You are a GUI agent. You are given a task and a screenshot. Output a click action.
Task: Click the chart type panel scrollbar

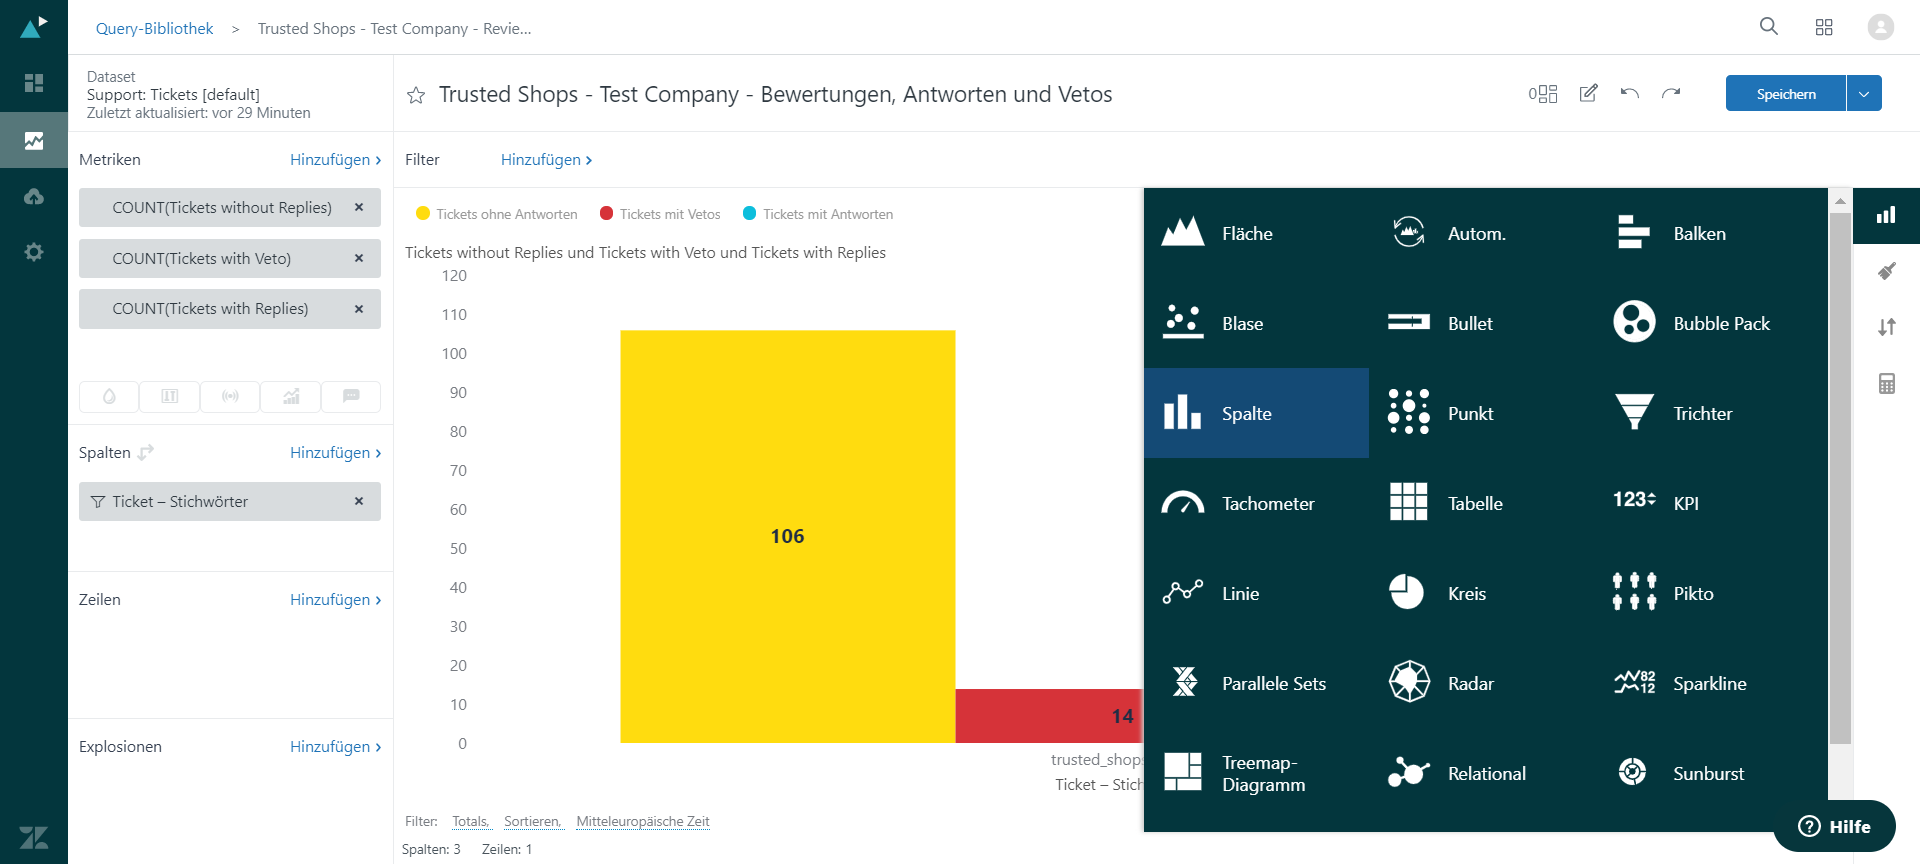1840,478
